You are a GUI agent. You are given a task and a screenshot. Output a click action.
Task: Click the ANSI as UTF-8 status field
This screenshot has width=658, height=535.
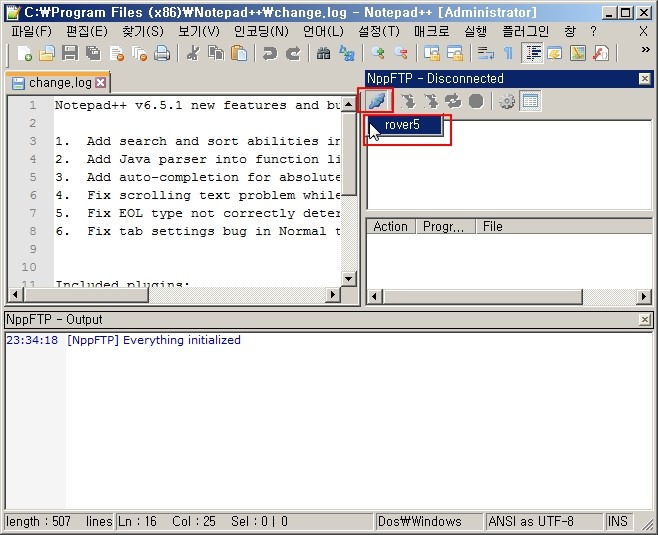[x=544, y=522]
